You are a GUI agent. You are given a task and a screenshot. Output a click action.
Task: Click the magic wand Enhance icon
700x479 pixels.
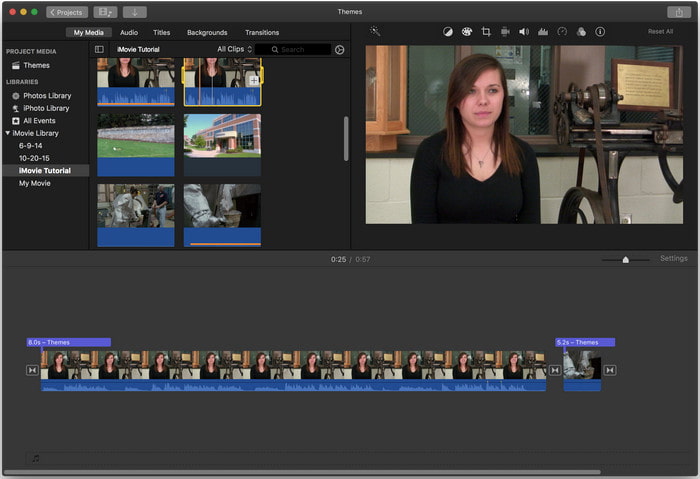[375, 31]
